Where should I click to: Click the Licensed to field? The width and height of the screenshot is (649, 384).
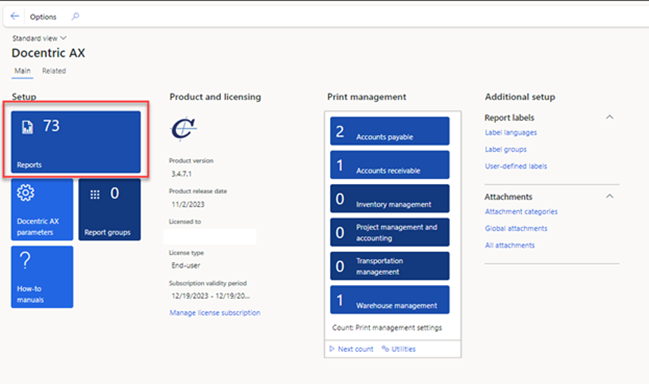click(x=210, y=237)
